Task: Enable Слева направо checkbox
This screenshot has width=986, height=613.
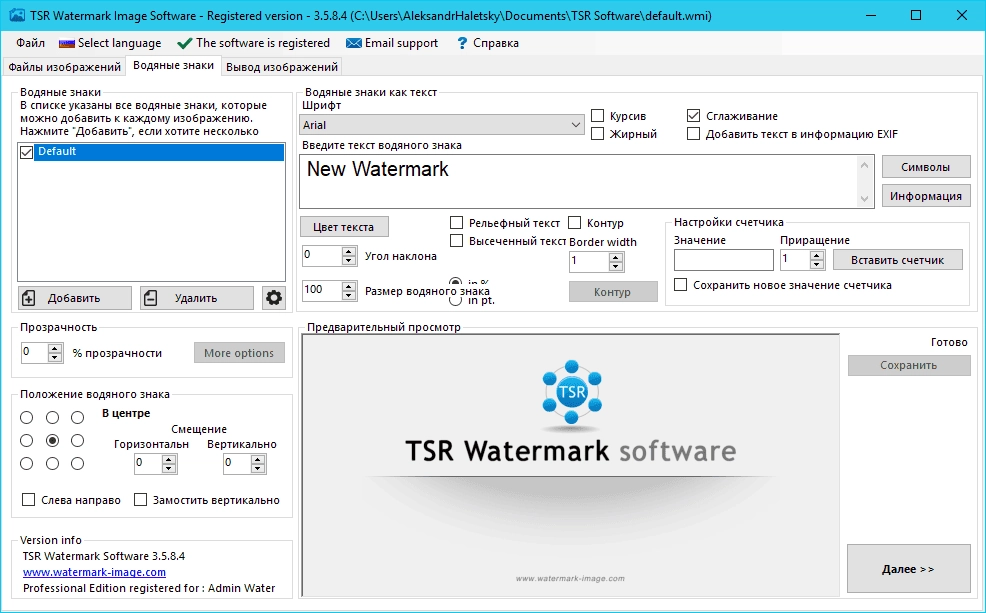Action: (x=28, y=500)
